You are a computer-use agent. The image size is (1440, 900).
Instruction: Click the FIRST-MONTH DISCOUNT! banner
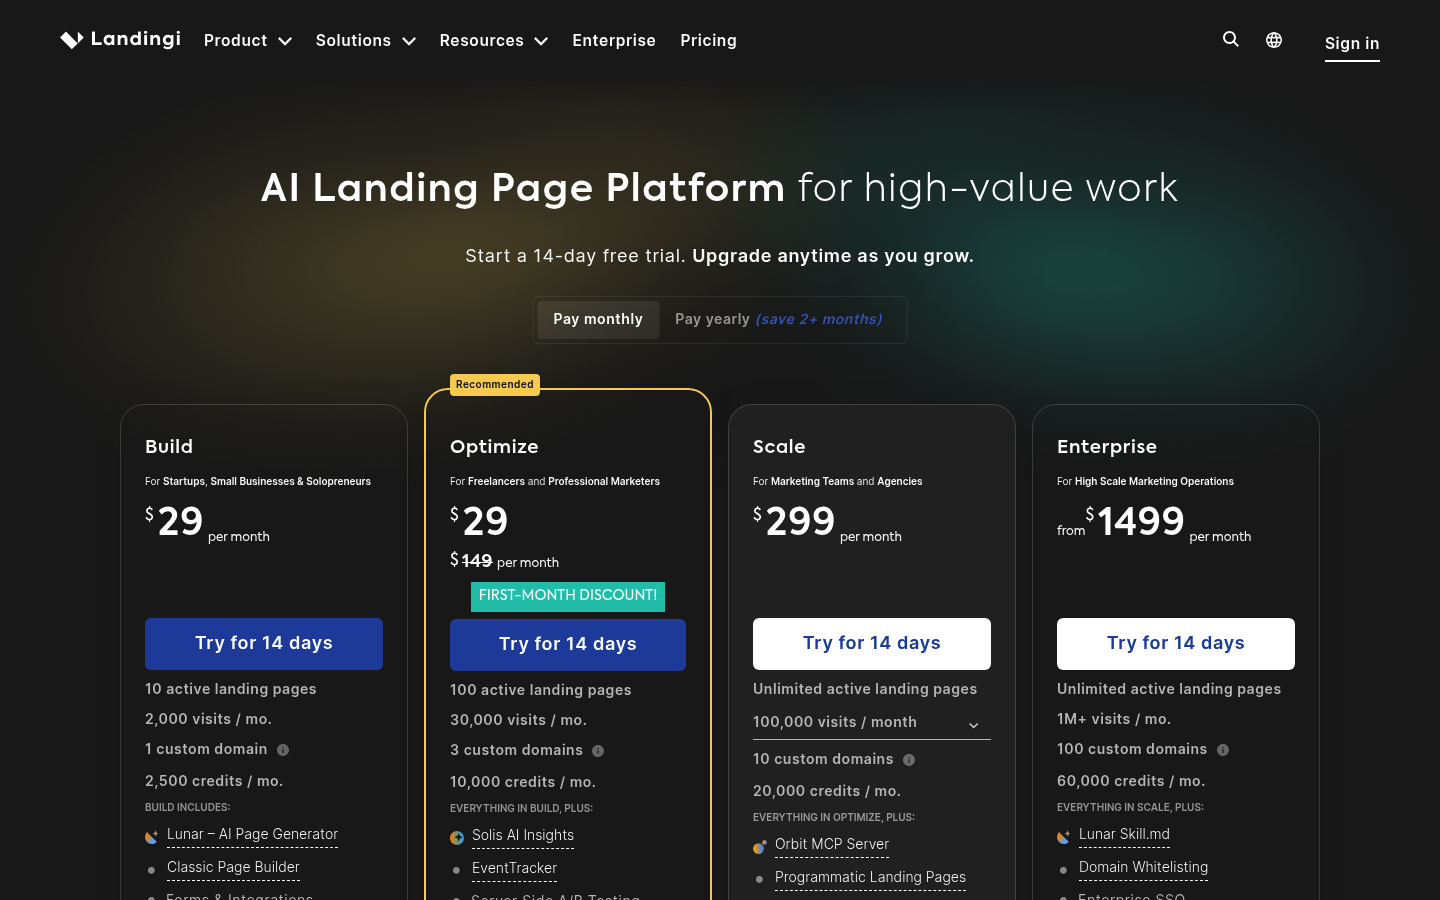coord(568,595)
